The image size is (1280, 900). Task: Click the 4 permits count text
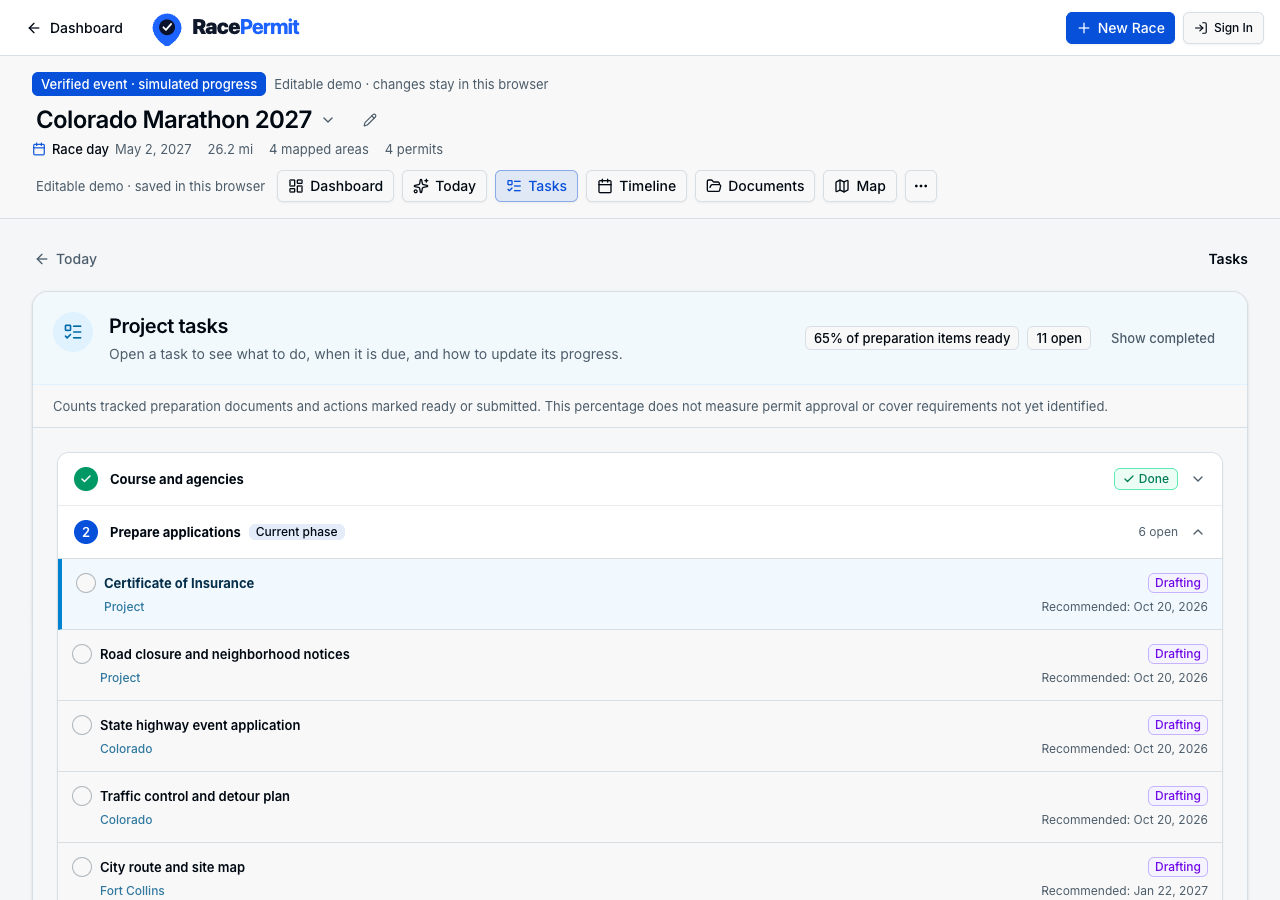coord(414,149)
